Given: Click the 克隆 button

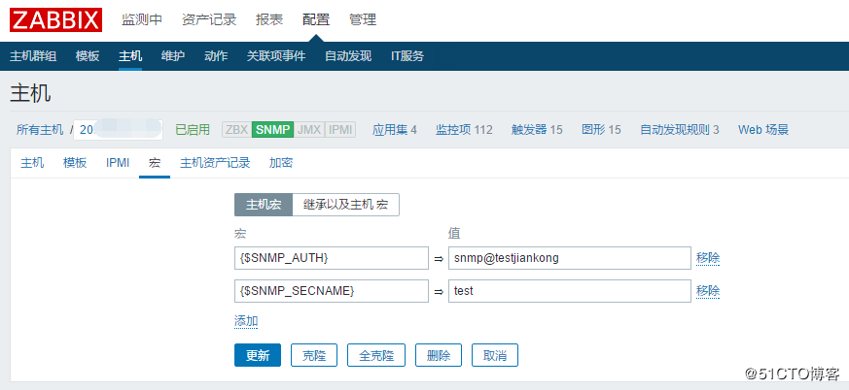Looking at the screenshot, I should 314,355.
